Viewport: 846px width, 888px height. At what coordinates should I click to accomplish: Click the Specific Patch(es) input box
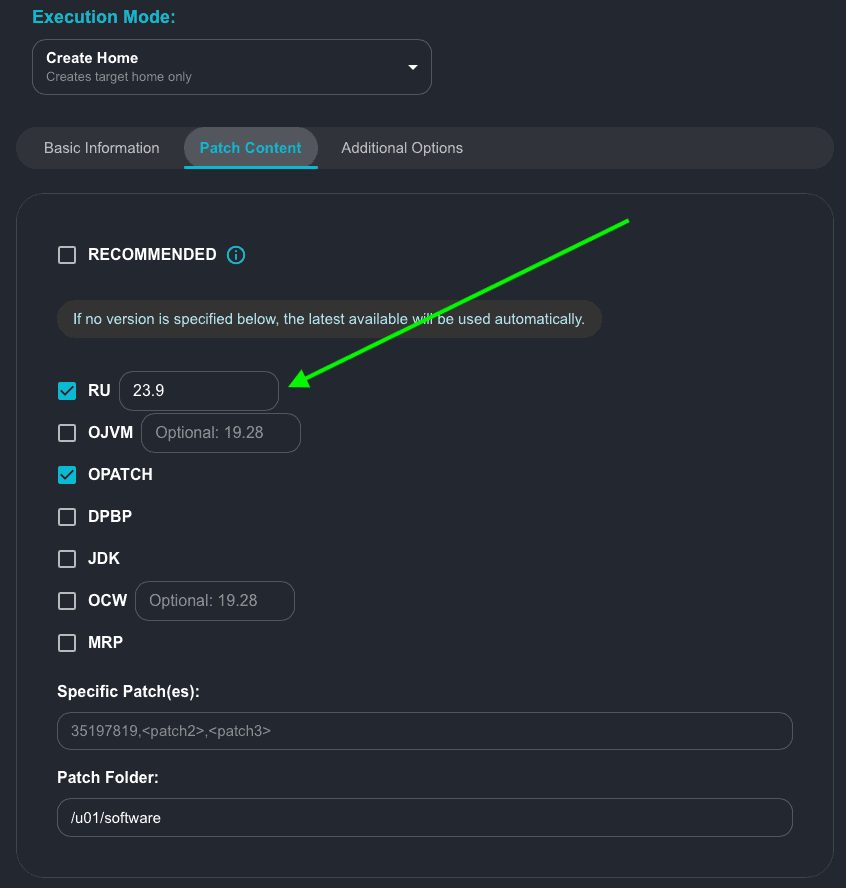click(424, 731)
